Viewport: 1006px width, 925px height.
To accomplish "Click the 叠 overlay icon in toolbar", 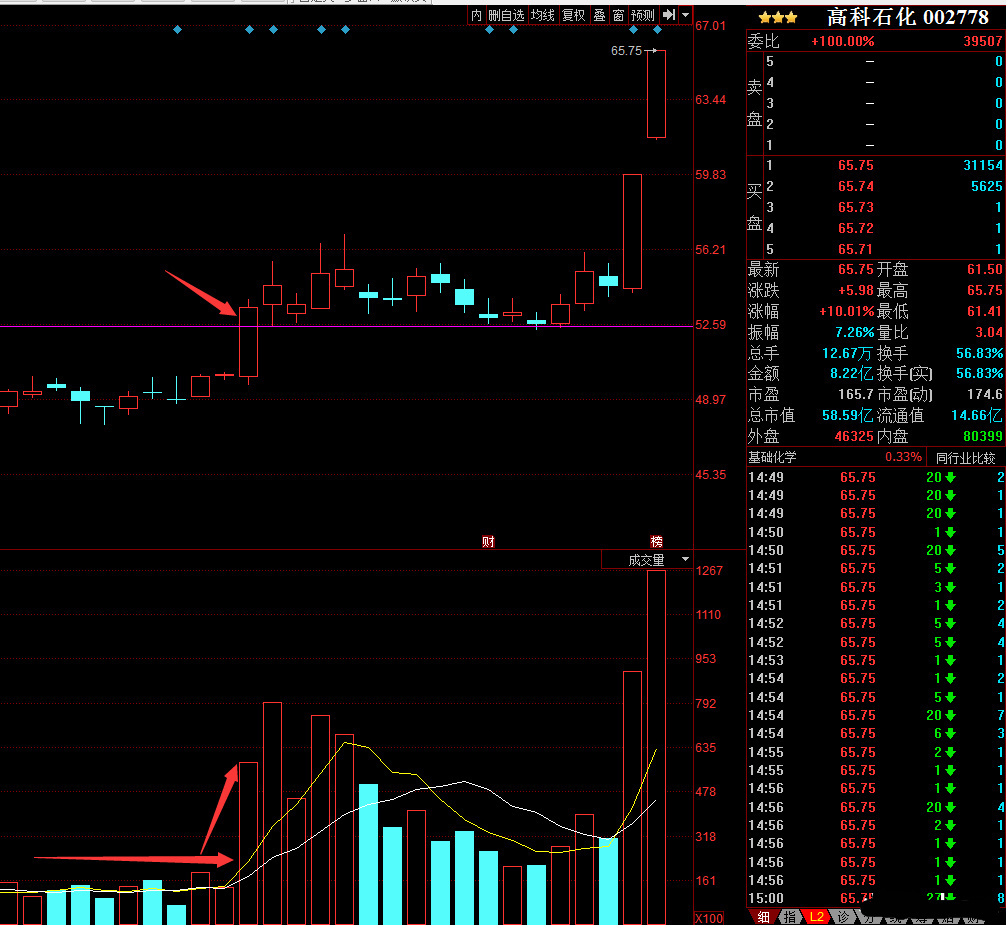I will click(599, 15).
